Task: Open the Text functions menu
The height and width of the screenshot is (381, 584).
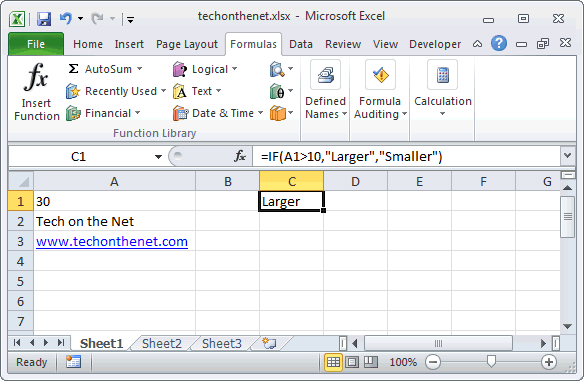Action: 197,91
